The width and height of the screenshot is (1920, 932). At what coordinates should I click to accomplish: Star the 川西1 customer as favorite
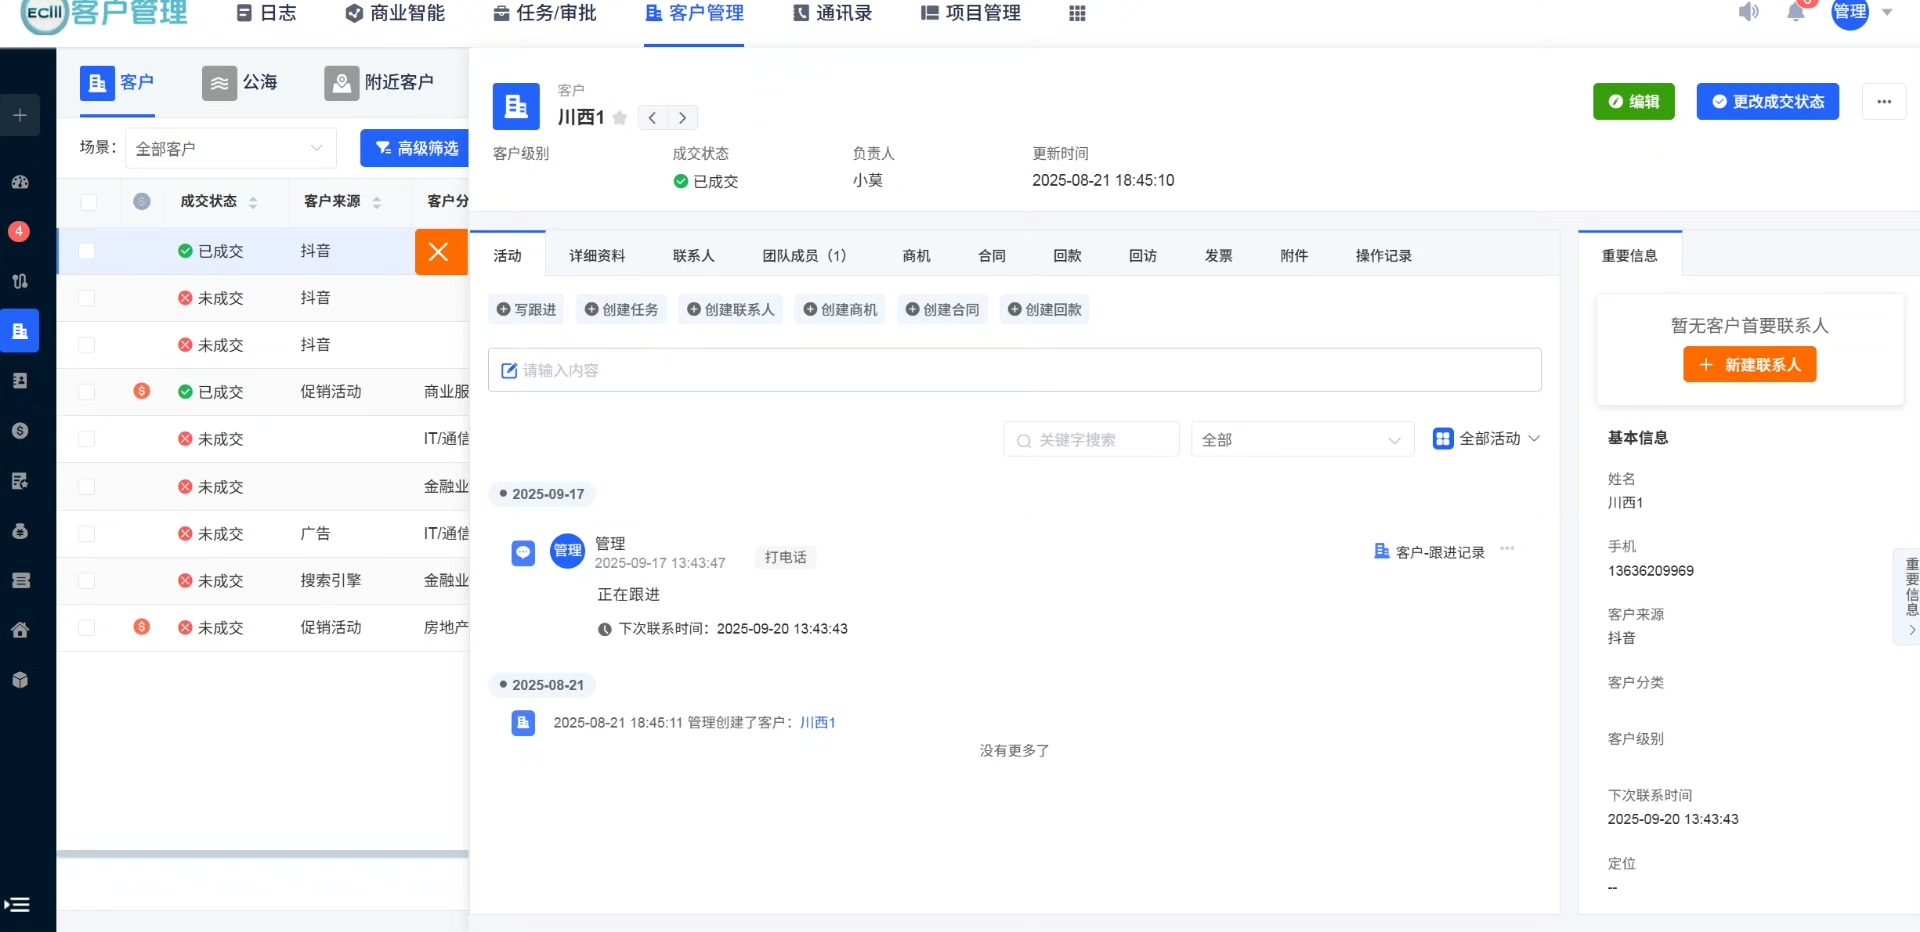click(x=620, y=118)
